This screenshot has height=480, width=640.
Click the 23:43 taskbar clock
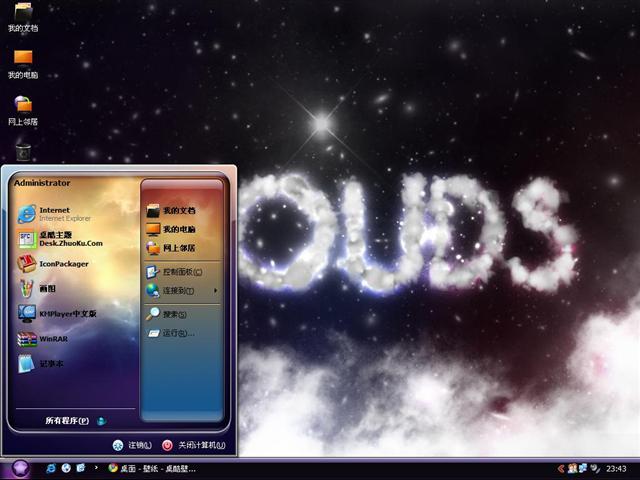(616, 469)
